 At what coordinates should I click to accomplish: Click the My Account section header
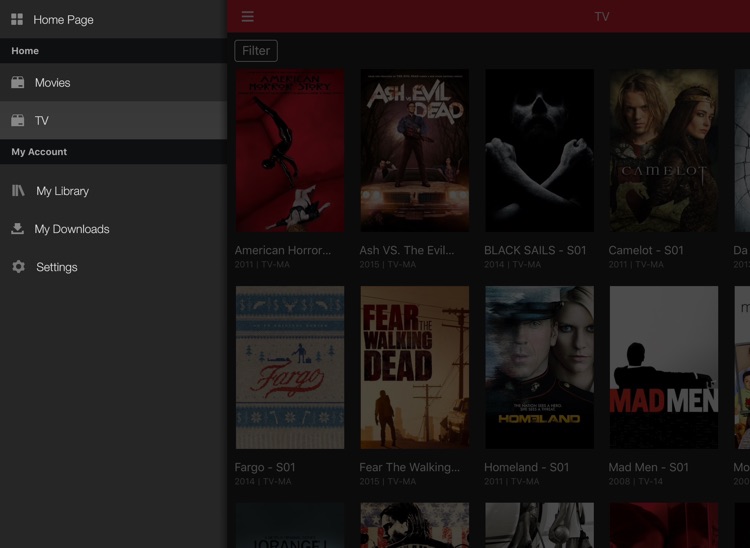pyautogui.click(x=113, y=152)
